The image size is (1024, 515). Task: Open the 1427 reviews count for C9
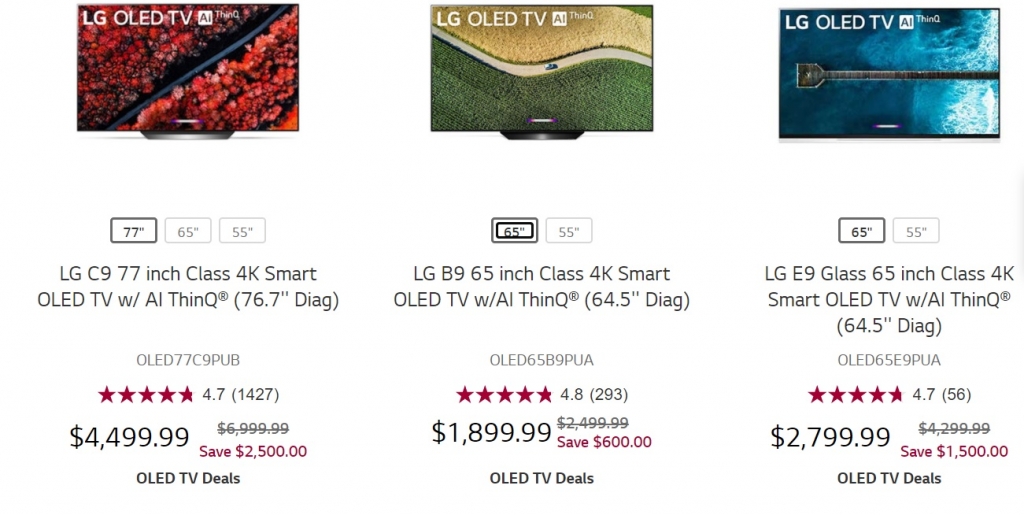(255, 394)
